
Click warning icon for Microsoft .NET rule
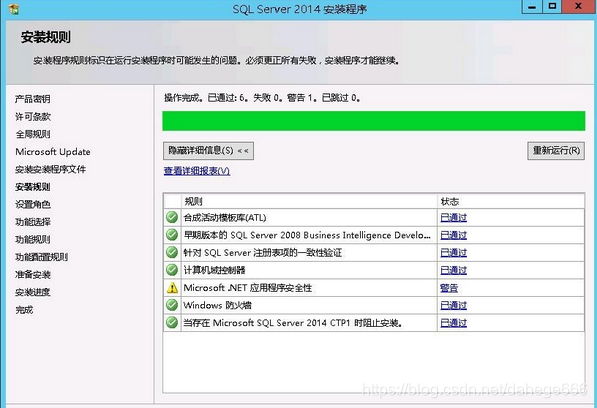point(172,288)
